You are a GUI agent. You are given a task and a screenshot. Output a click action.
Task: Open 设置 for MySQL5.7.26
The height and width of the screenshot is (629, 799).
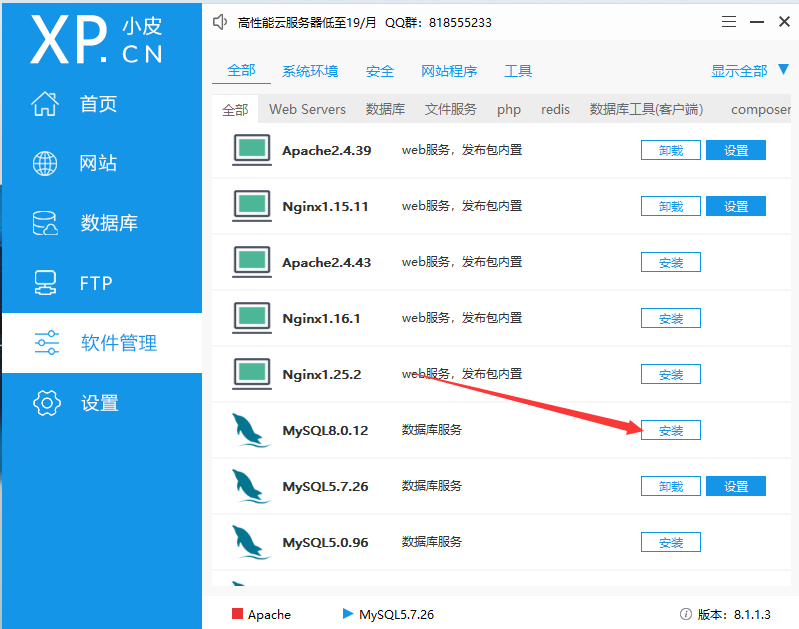[736, 486]
